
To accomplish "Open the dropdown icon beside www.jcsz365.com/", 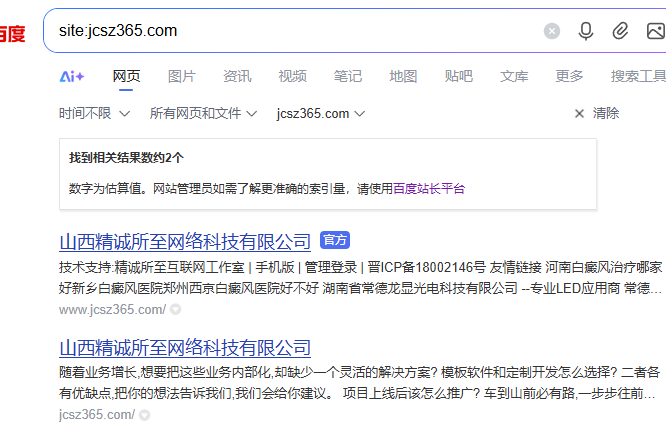I will (175, 310).
